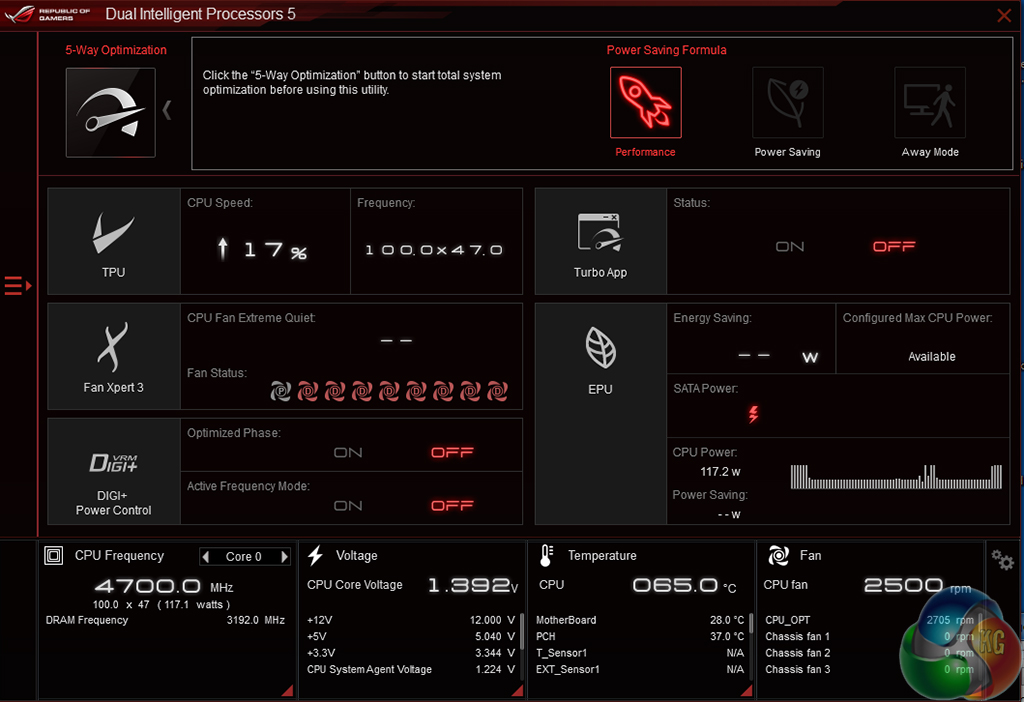Turn Turbo App status ON
This screenshot has height=702, width=1024.
click(790, 247)
